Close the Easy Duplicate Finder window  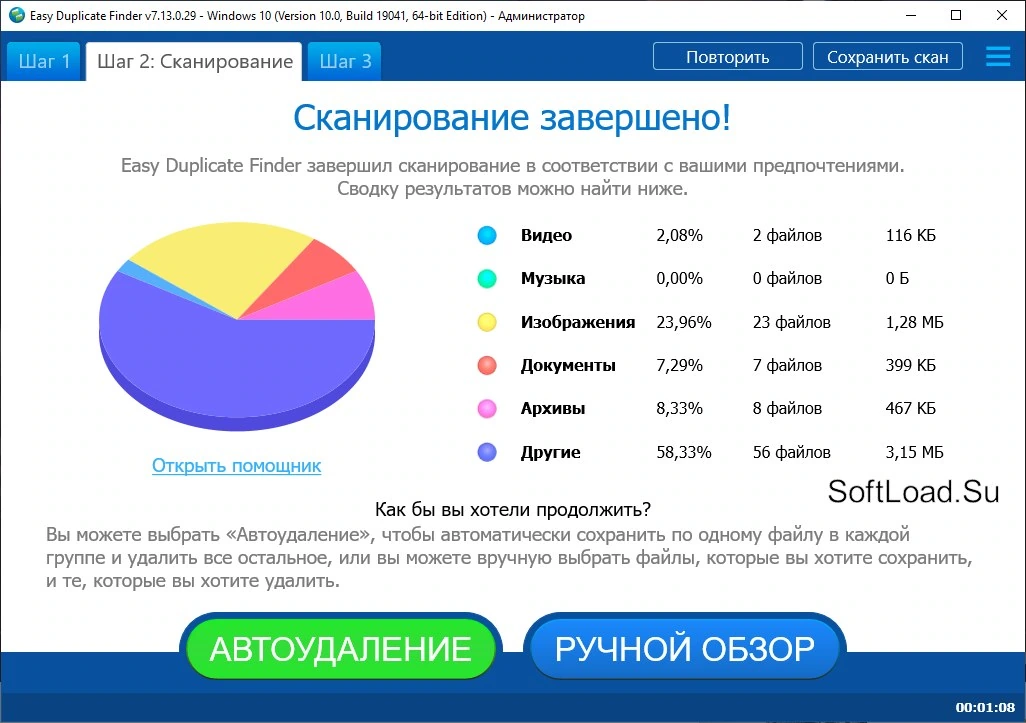click(x=1002, y=15)
